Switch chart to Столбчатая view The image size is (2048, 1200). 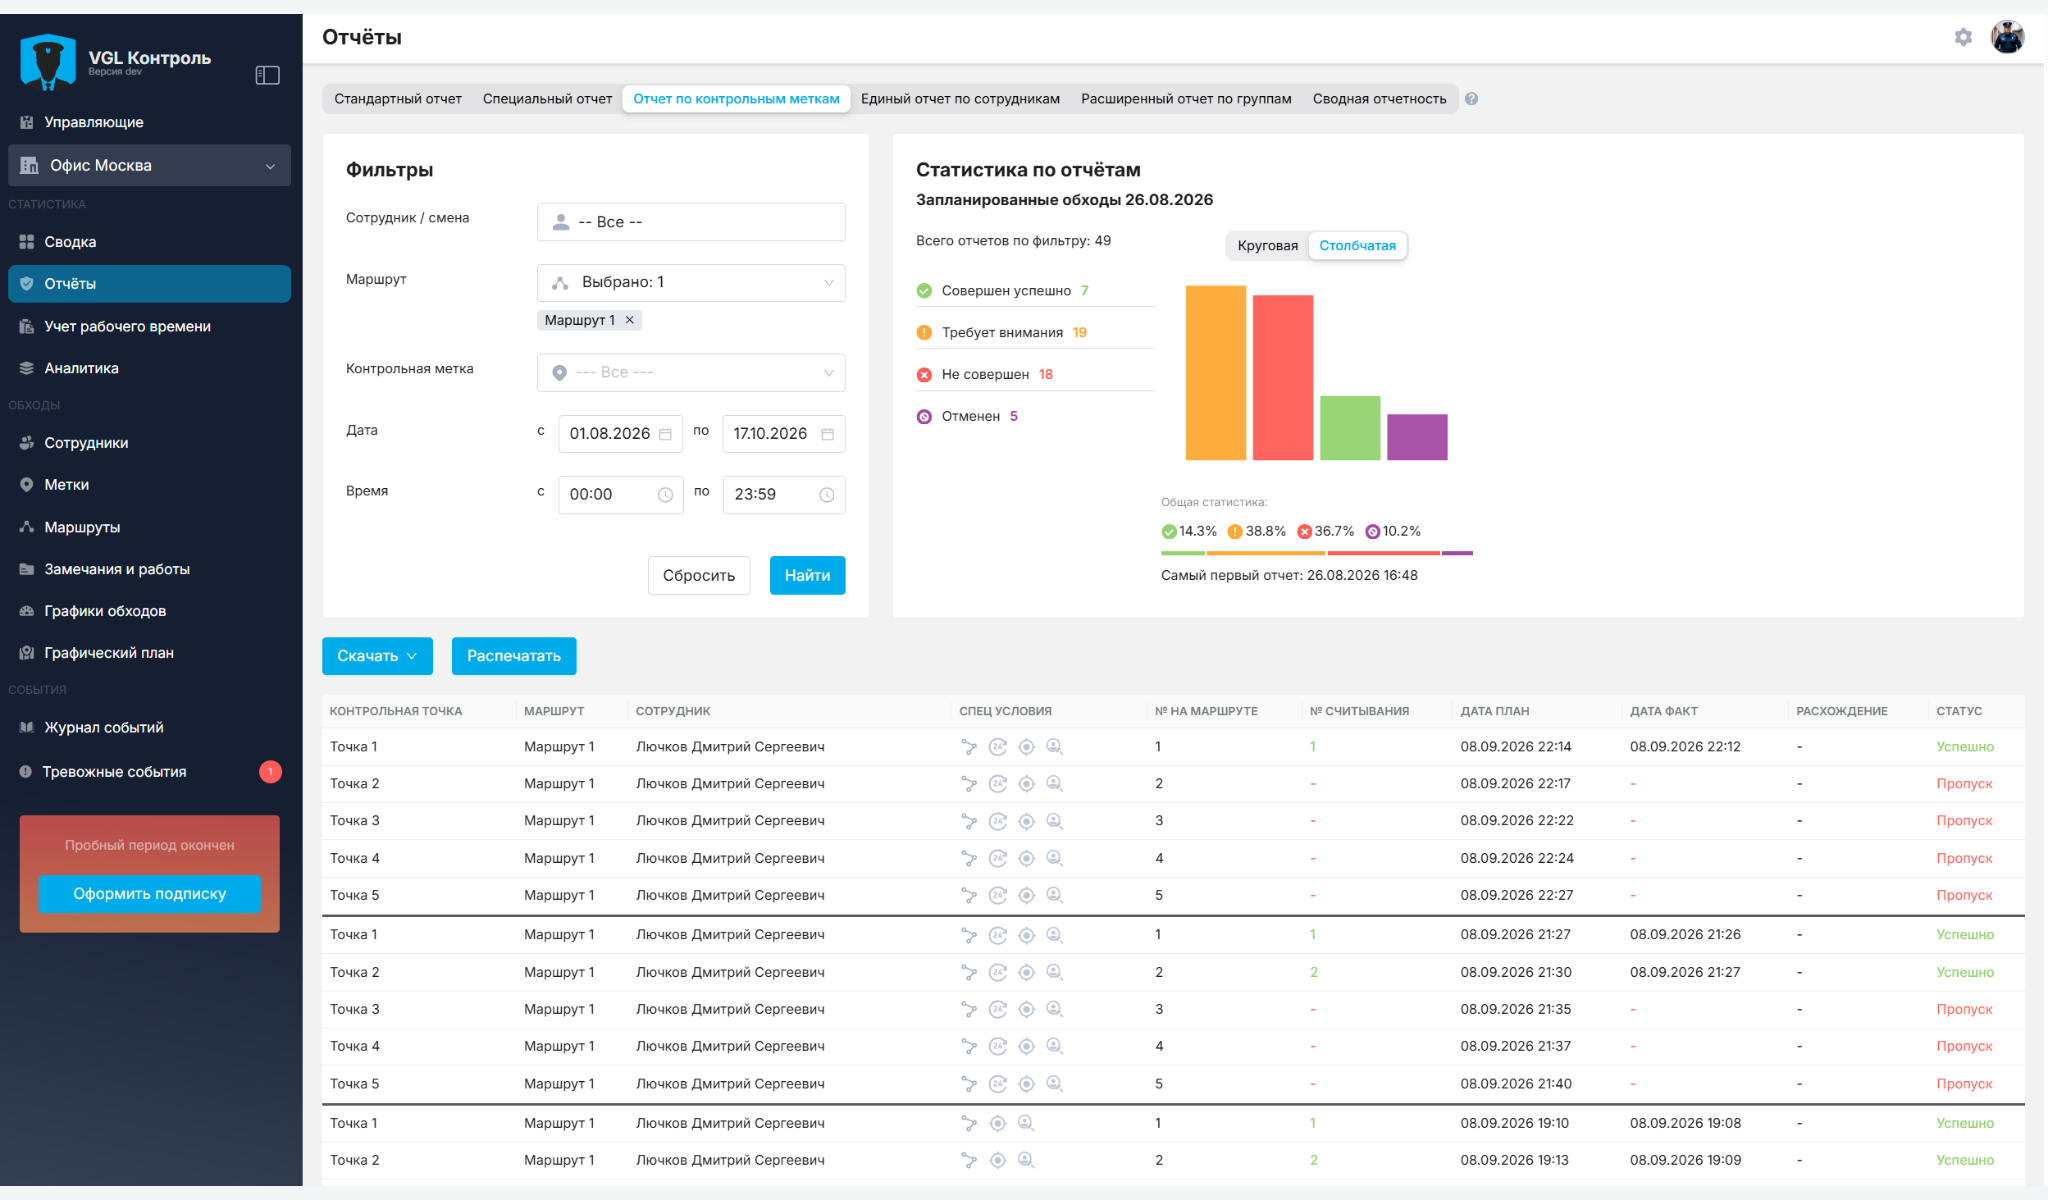(x=1357, y=246)
